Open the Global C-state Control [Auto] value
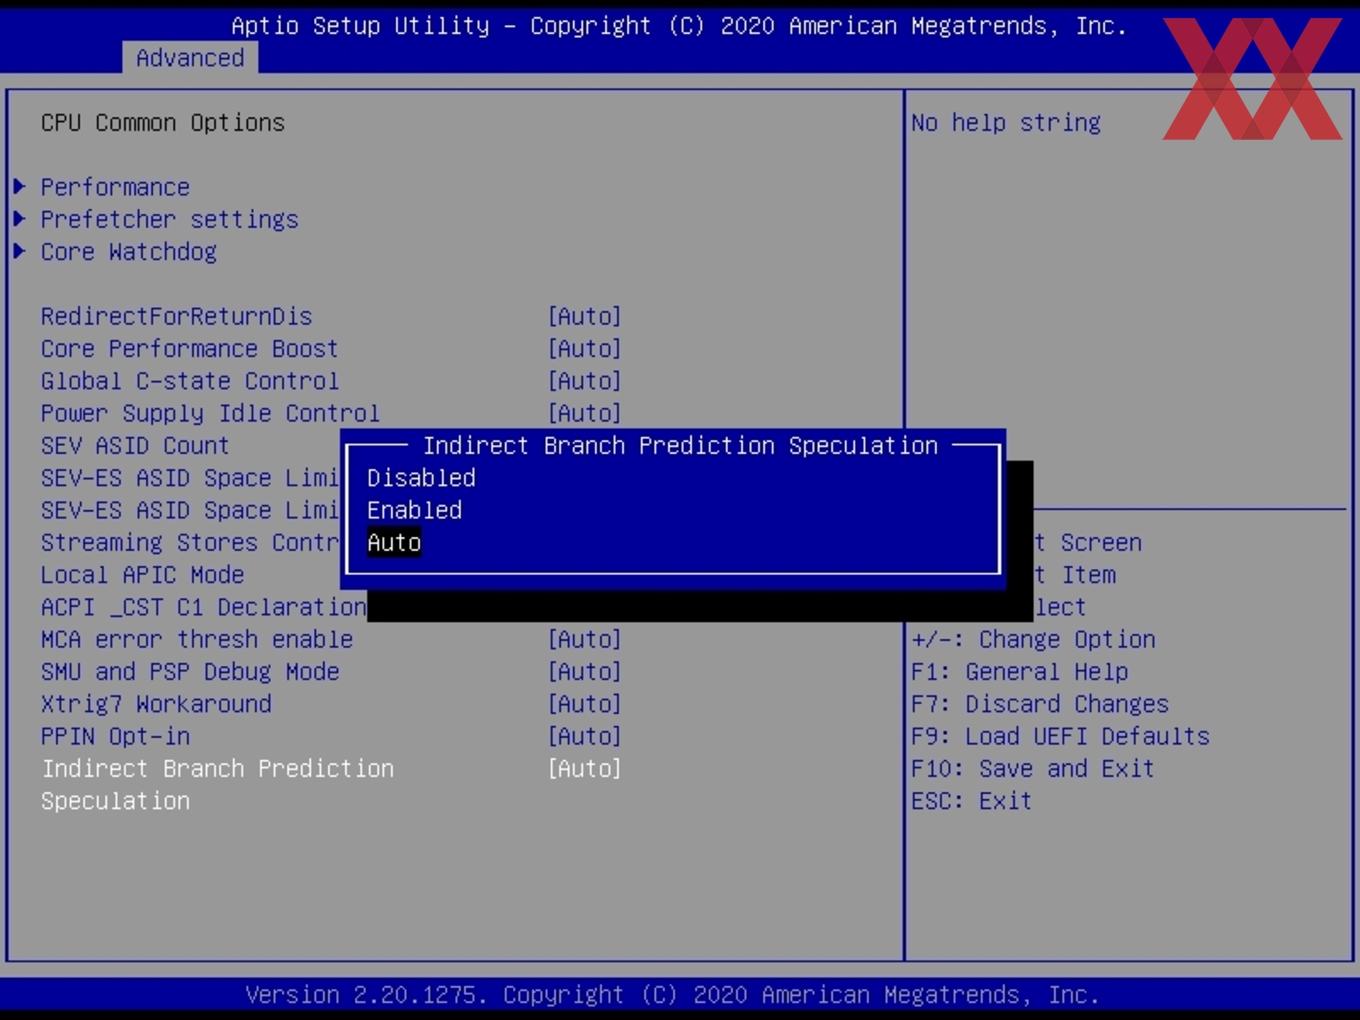The image size is (1360, 1020). click(x=585, y=381)
